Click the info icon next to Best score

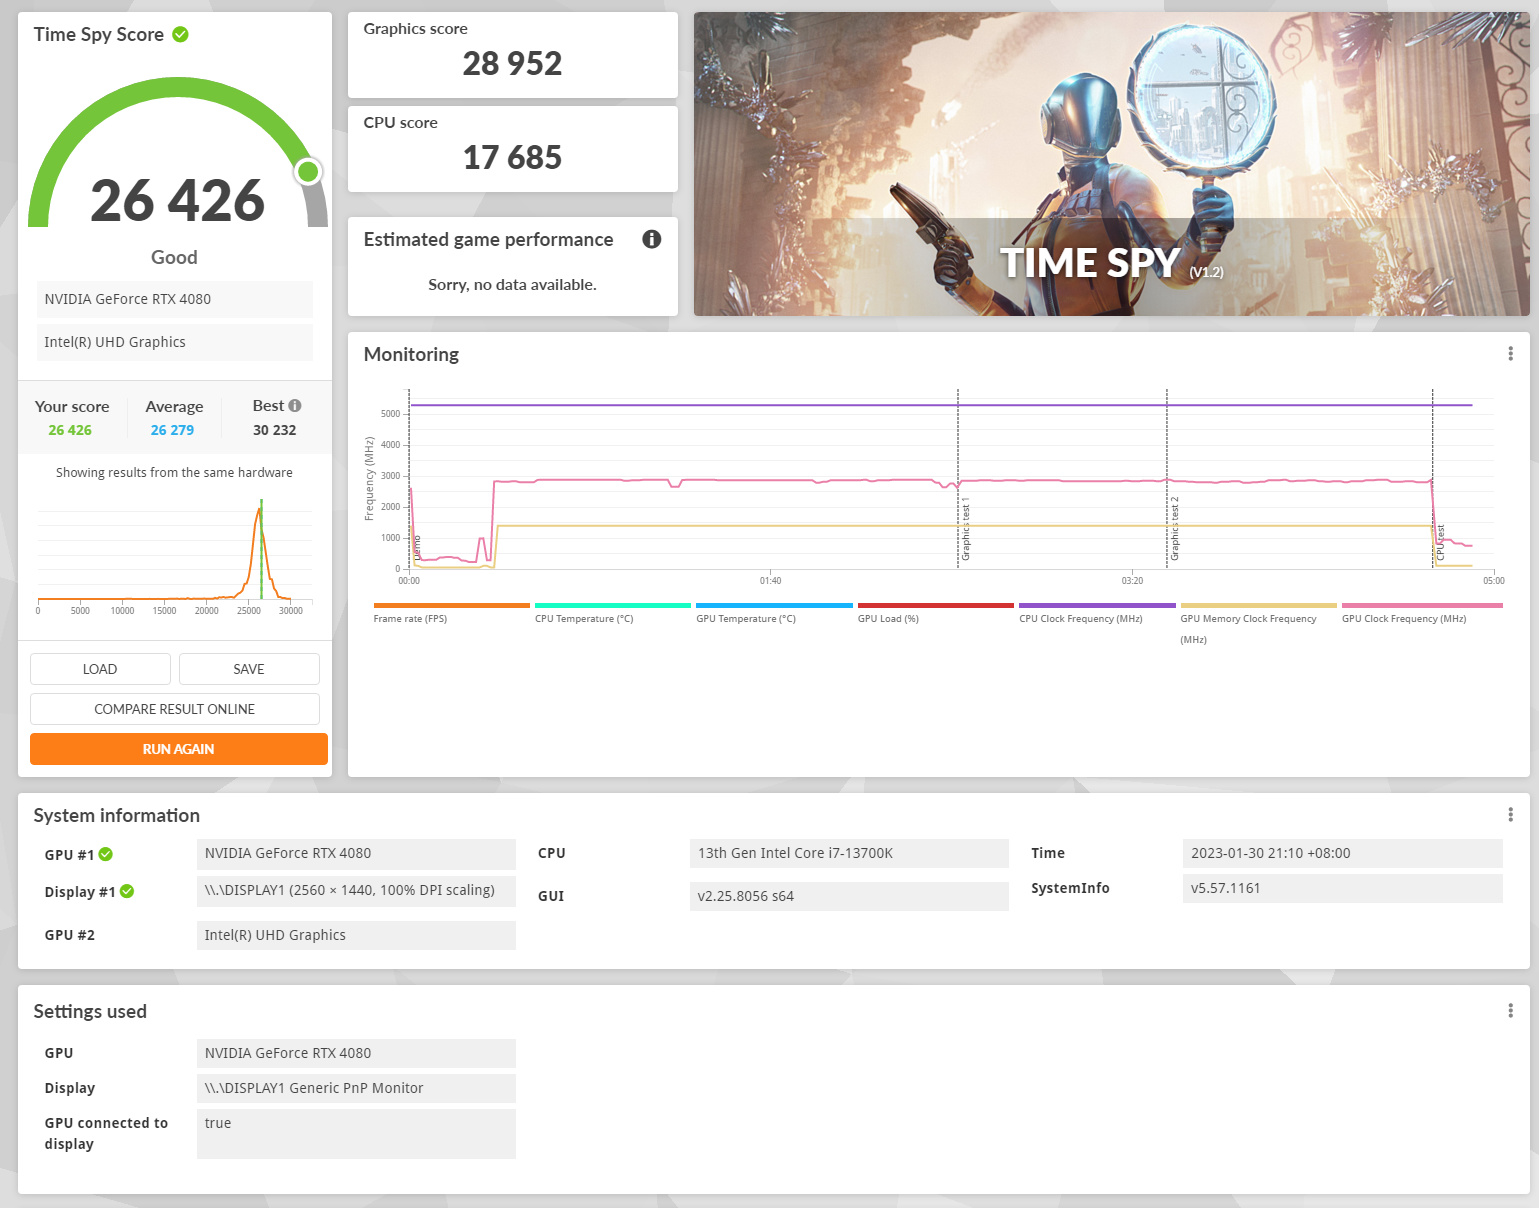coord(295,406)
